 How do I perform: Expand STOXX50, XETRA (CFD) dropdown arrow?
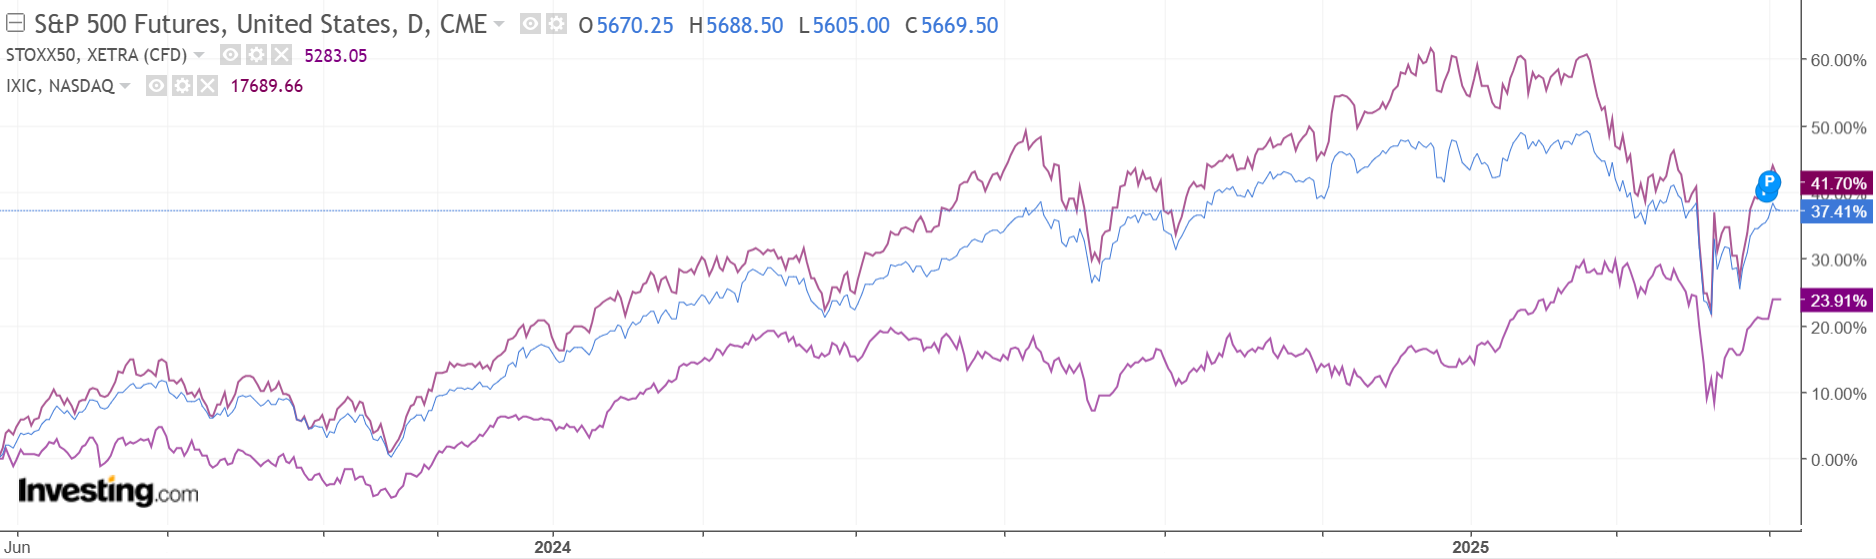[x=199, y=55]
